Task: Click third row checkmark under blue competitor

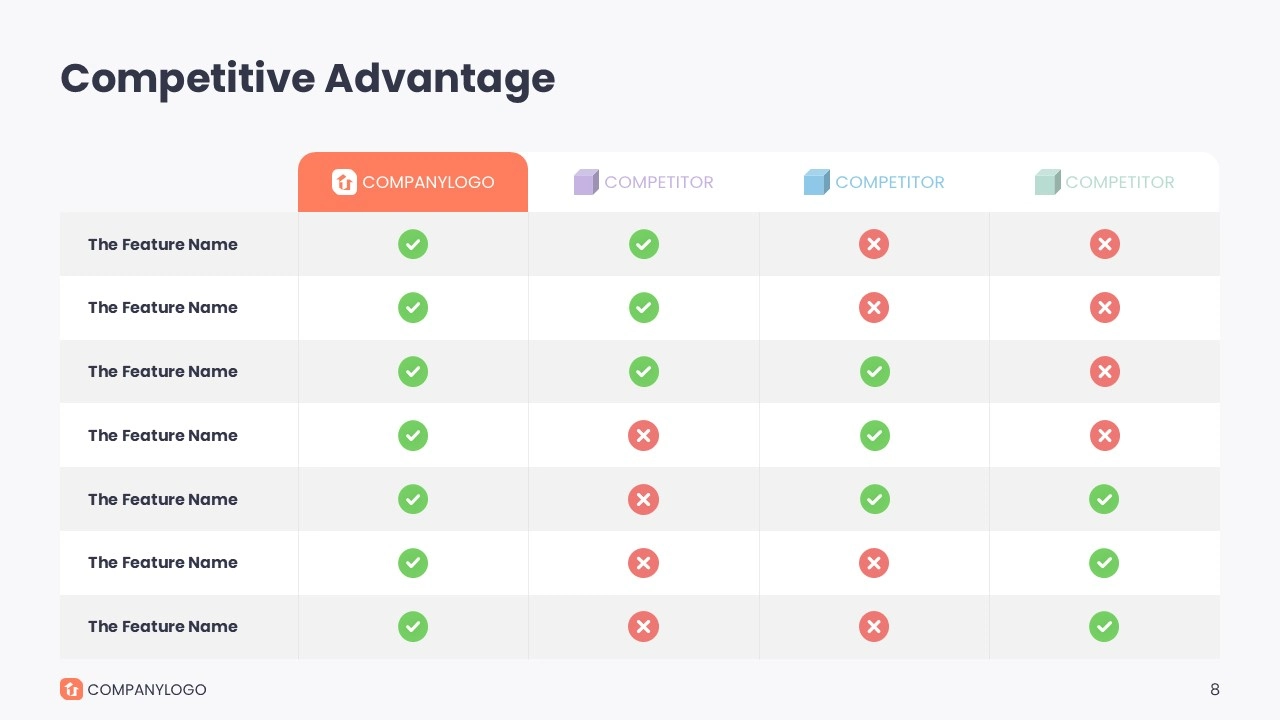Action: (874, 372)
